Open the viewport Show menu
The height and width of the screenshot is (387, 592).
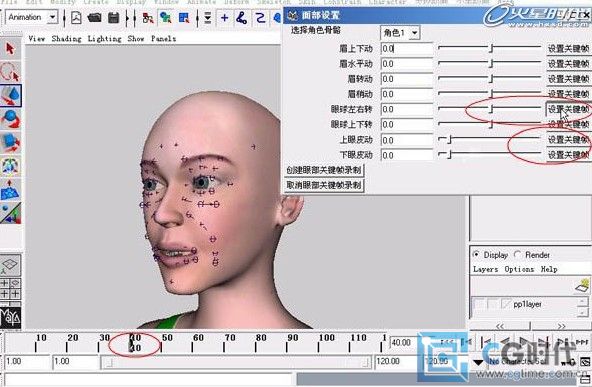click(136, 39)
